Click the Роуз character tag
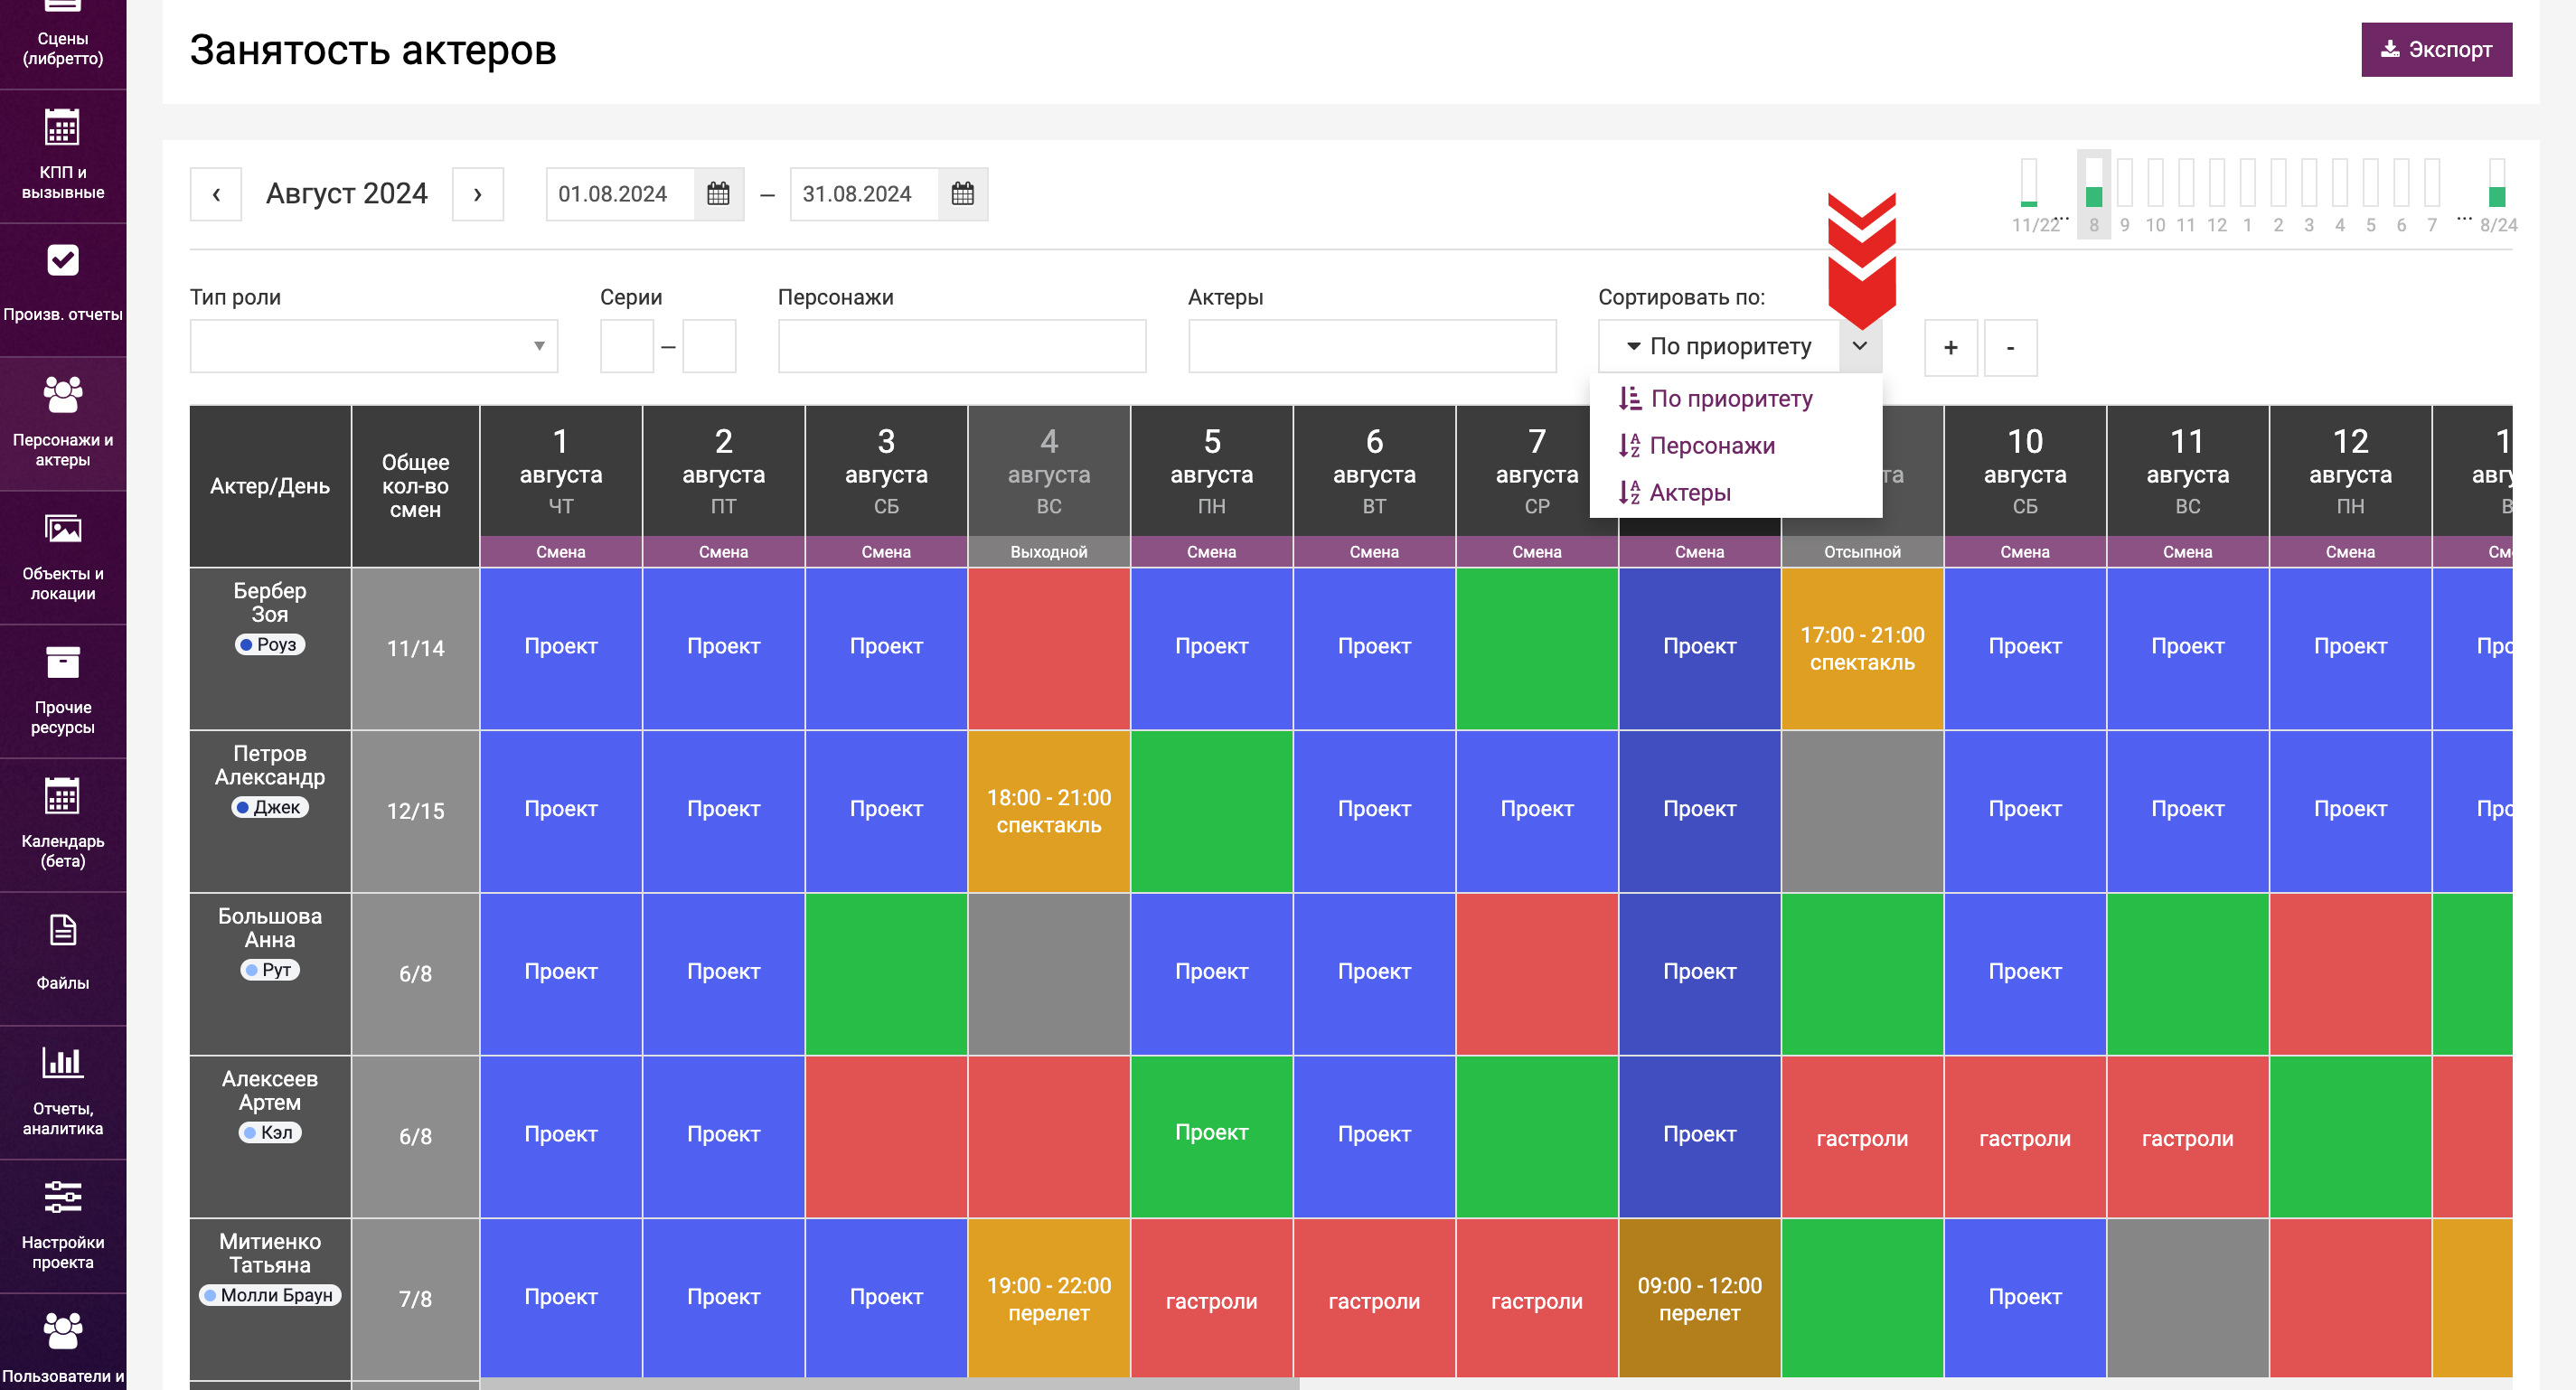The width and height of the screenshot is (2576, 1390). (270, 645)
